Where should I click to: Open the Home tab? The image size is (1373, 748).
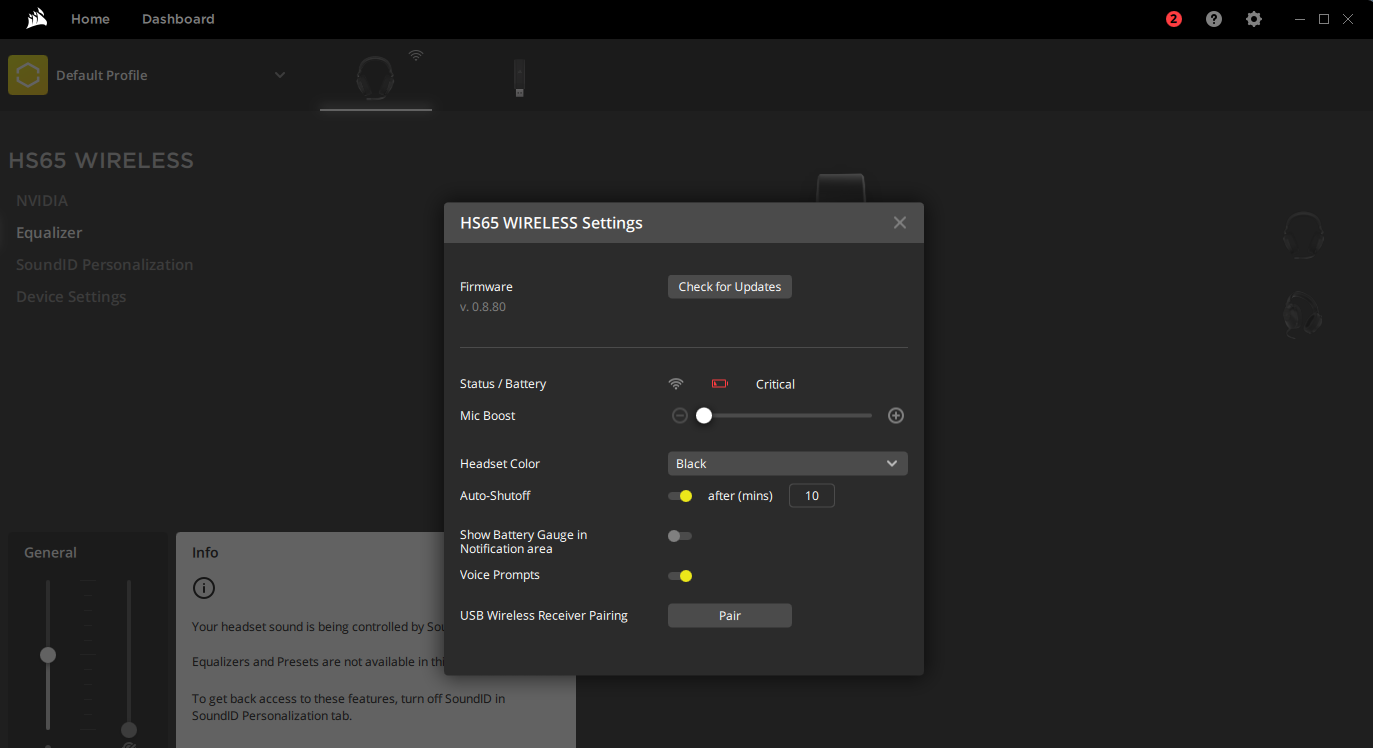tap(90, 19)
